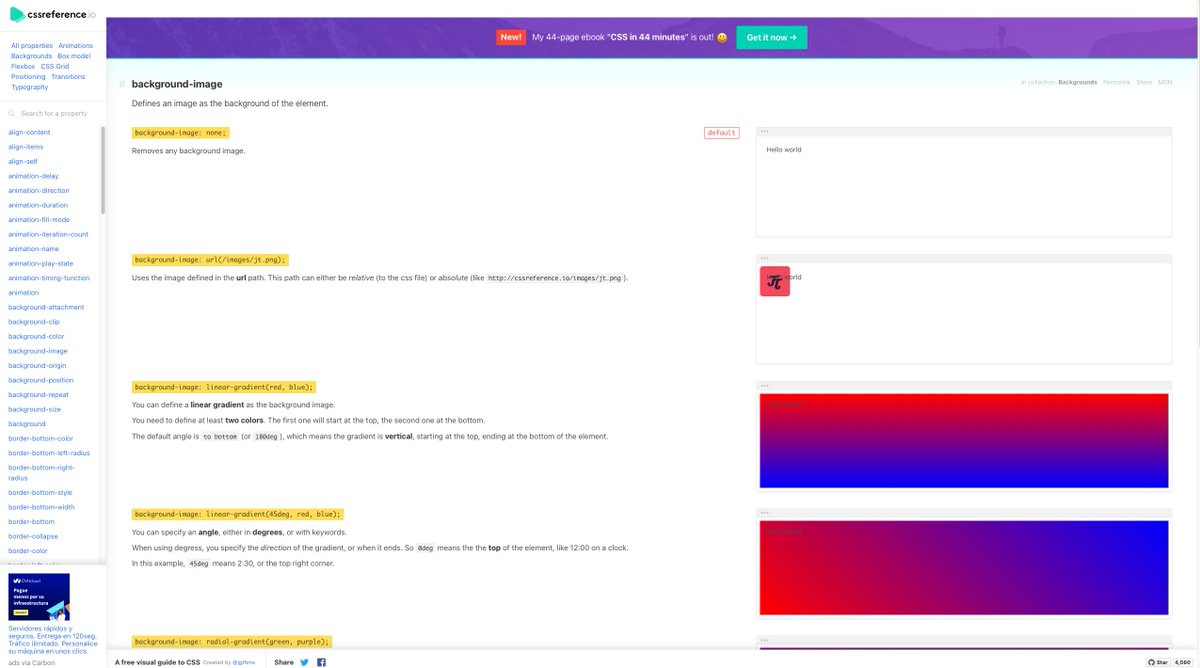Select the Twitter share icon in the footer
The image size is (1200, 668).
point(304,662)
